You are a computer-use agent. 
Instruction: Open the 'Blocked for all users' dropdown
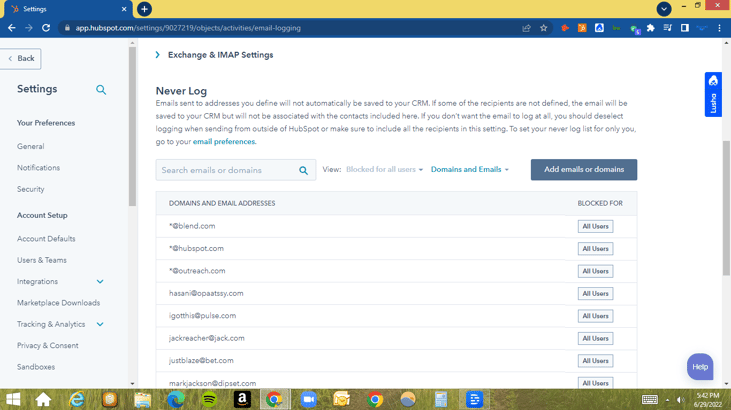[384, 170]
